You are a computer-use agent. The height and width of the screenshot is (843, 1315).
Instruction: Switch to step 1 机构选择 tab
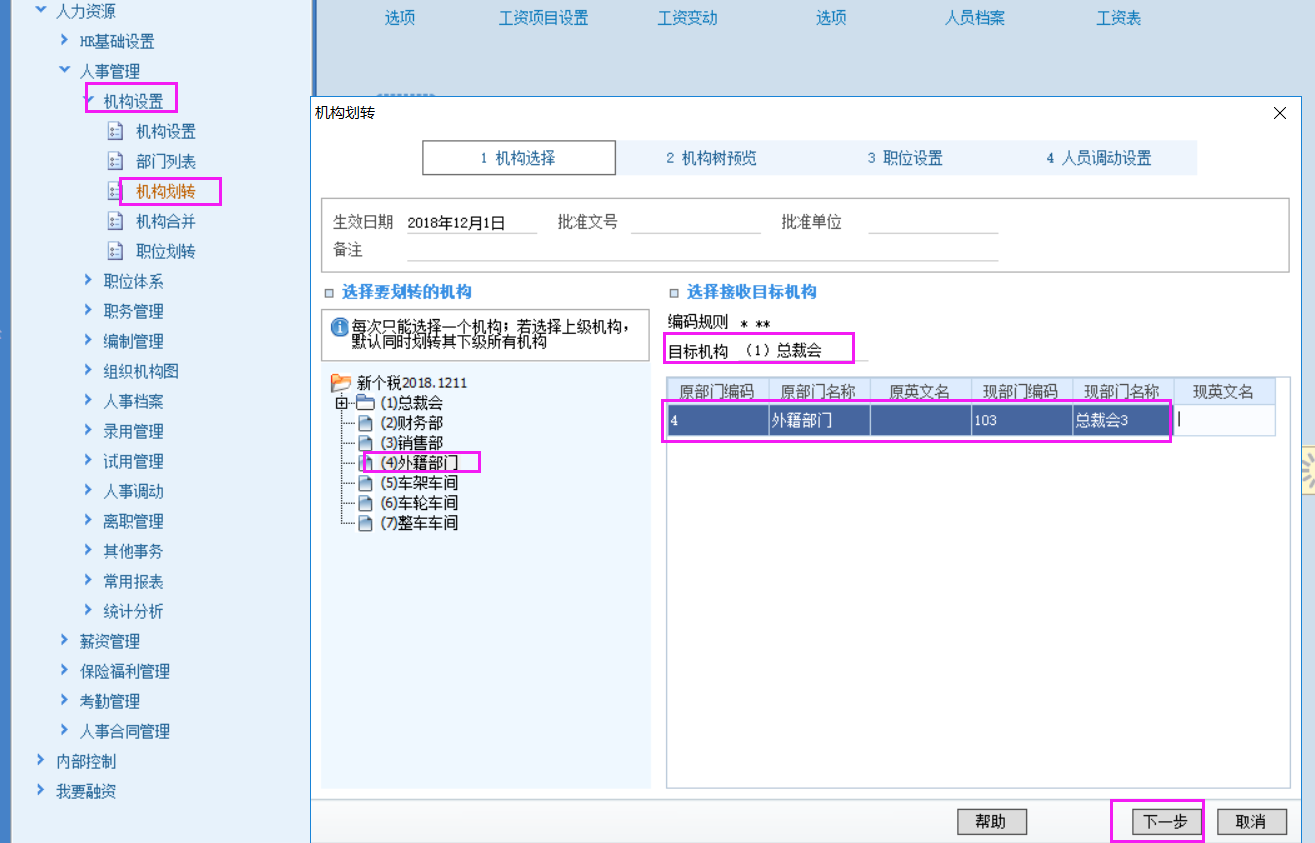(519, 158)
